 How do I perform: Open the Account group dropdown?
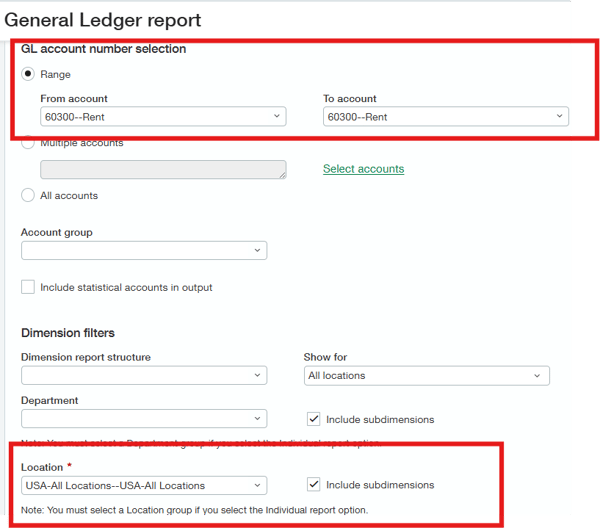(144, 250)
